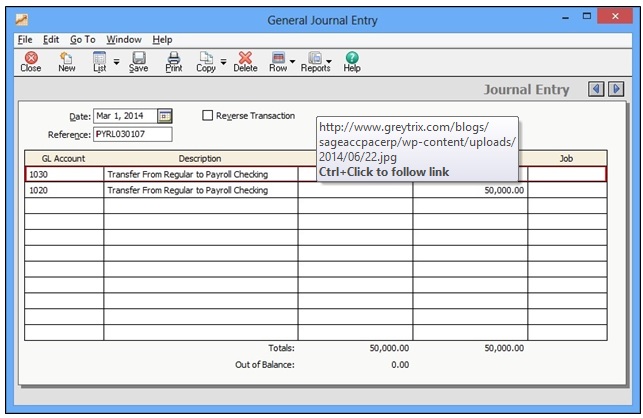Open the Edit menu
Image resolution: width=643 pixels, height=418 pixels.
pos(51,40)
